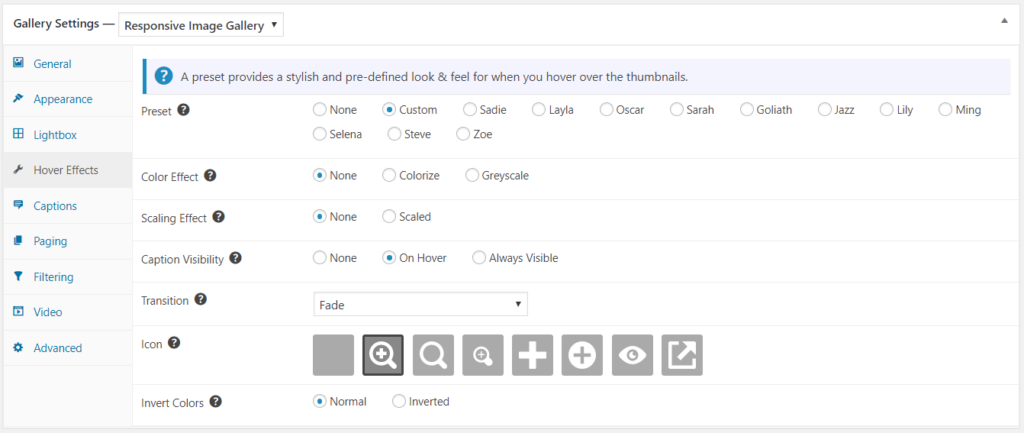Select the Jazz preset
This screenshot has width=1024, height=433.
click(x=824, y=110)
